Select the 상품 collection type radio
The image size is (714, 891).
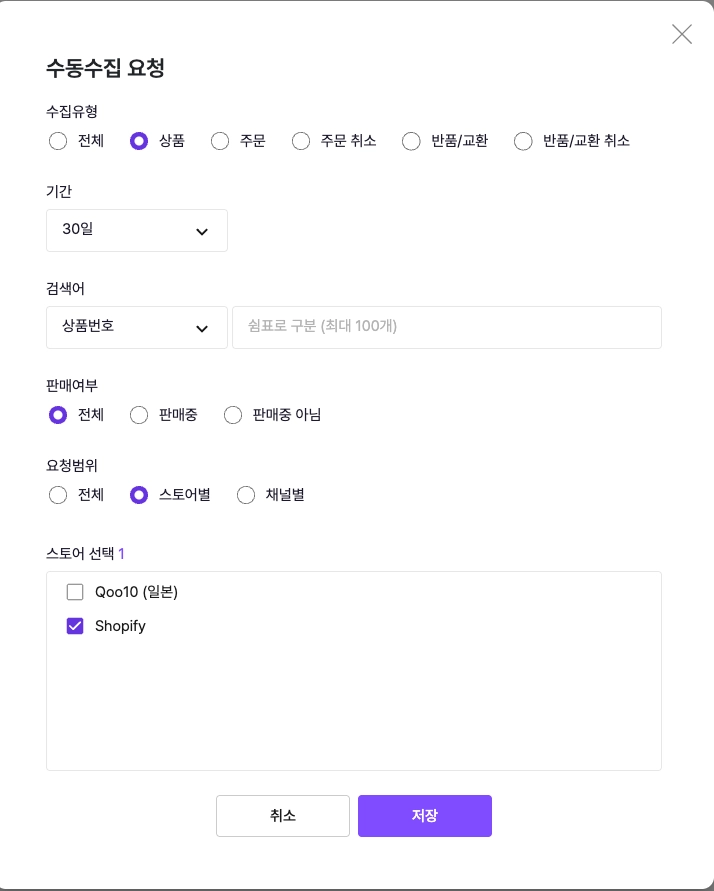(139, 141)
